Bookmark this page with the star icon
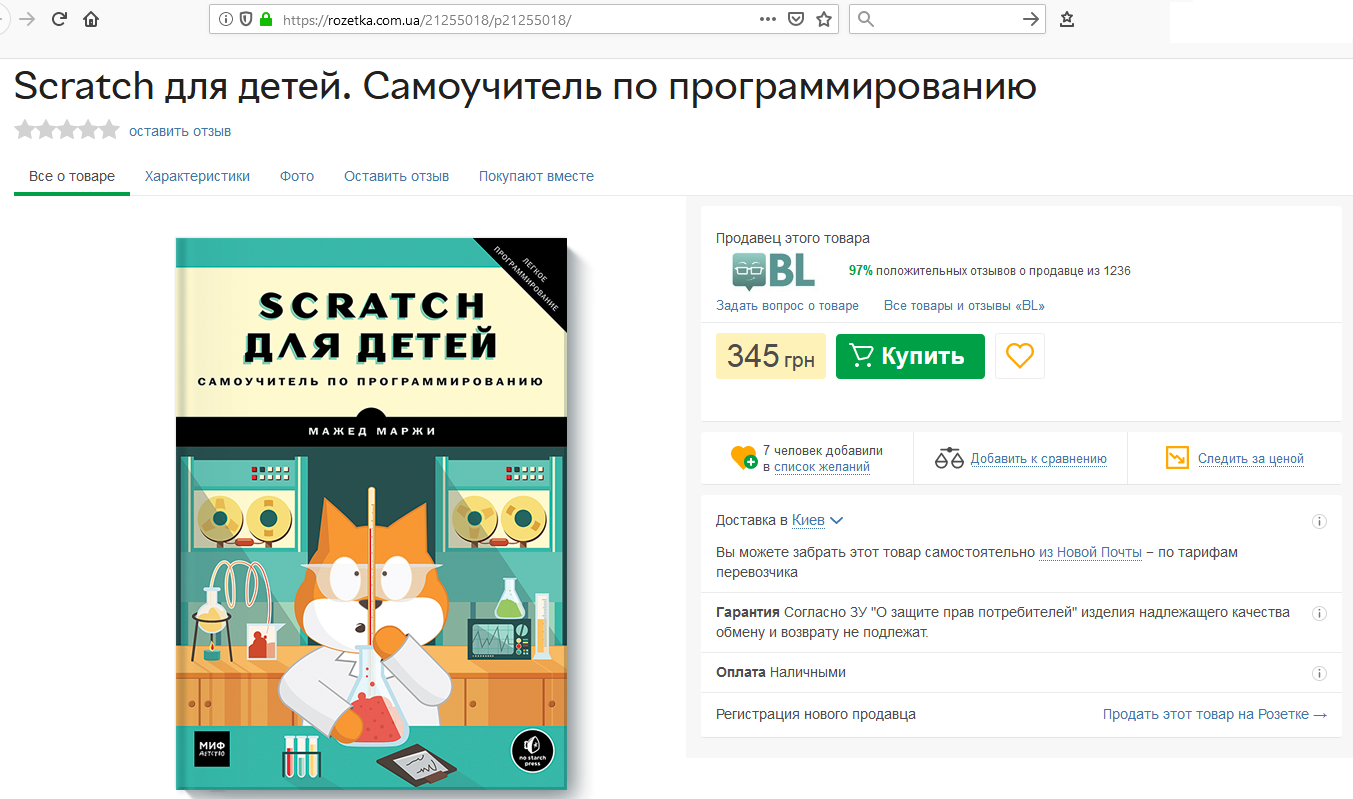Screen dimensions: 1353x799 click(x=824, y=19)
